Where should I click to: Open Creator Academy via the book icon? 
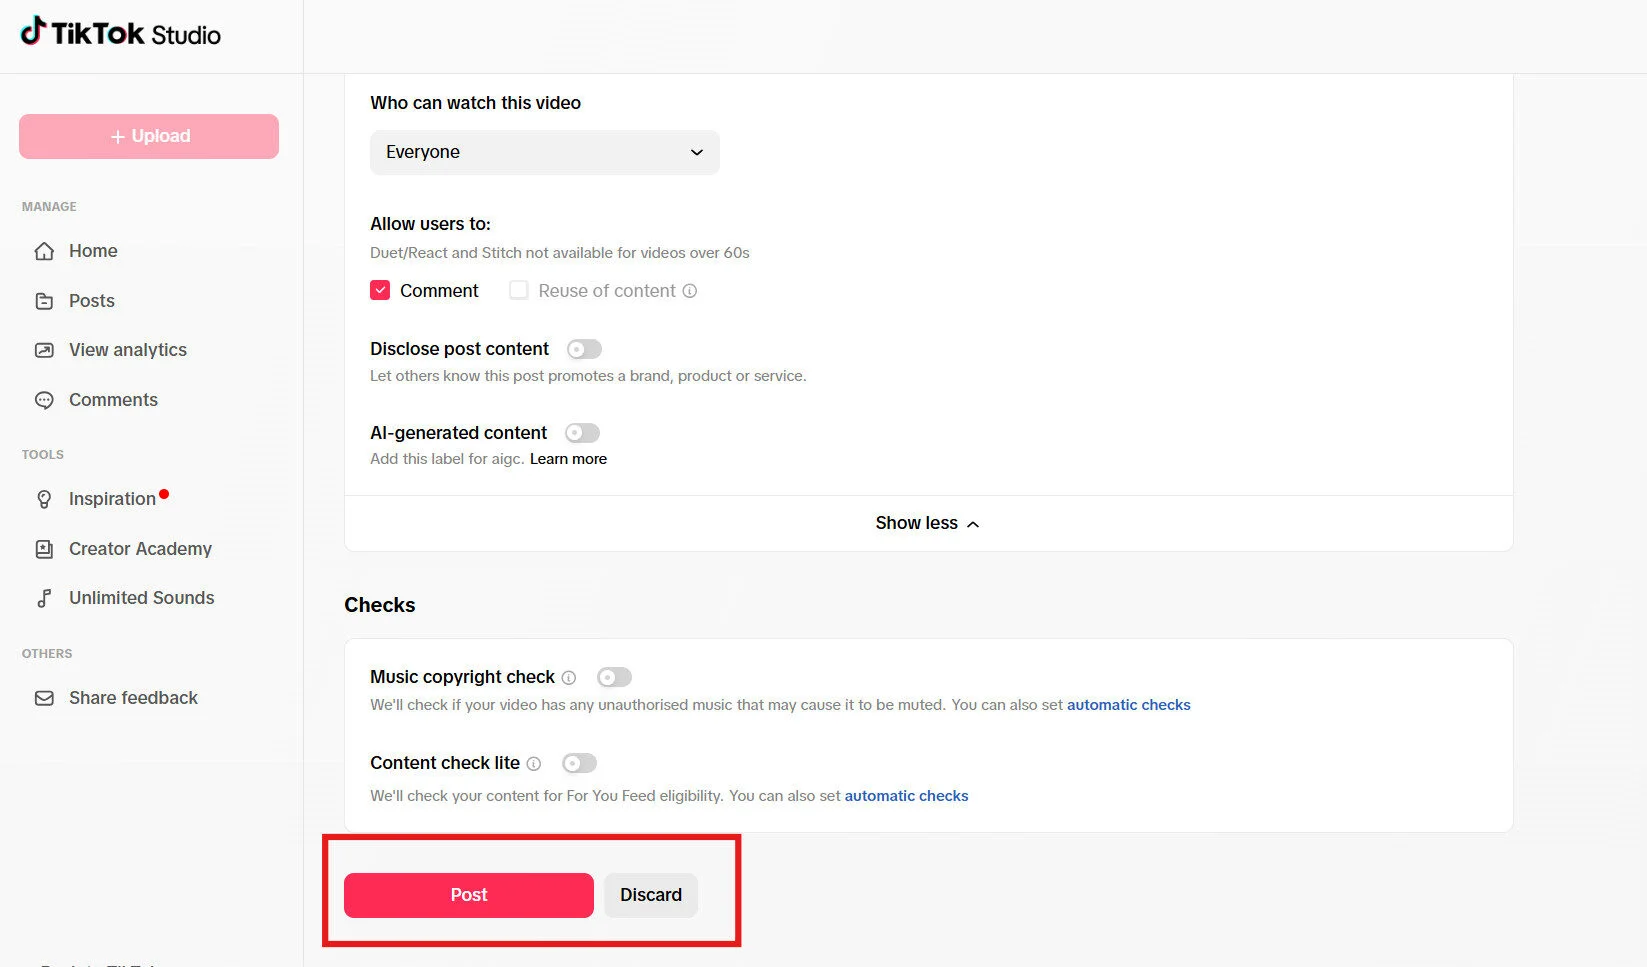point(44,549)
